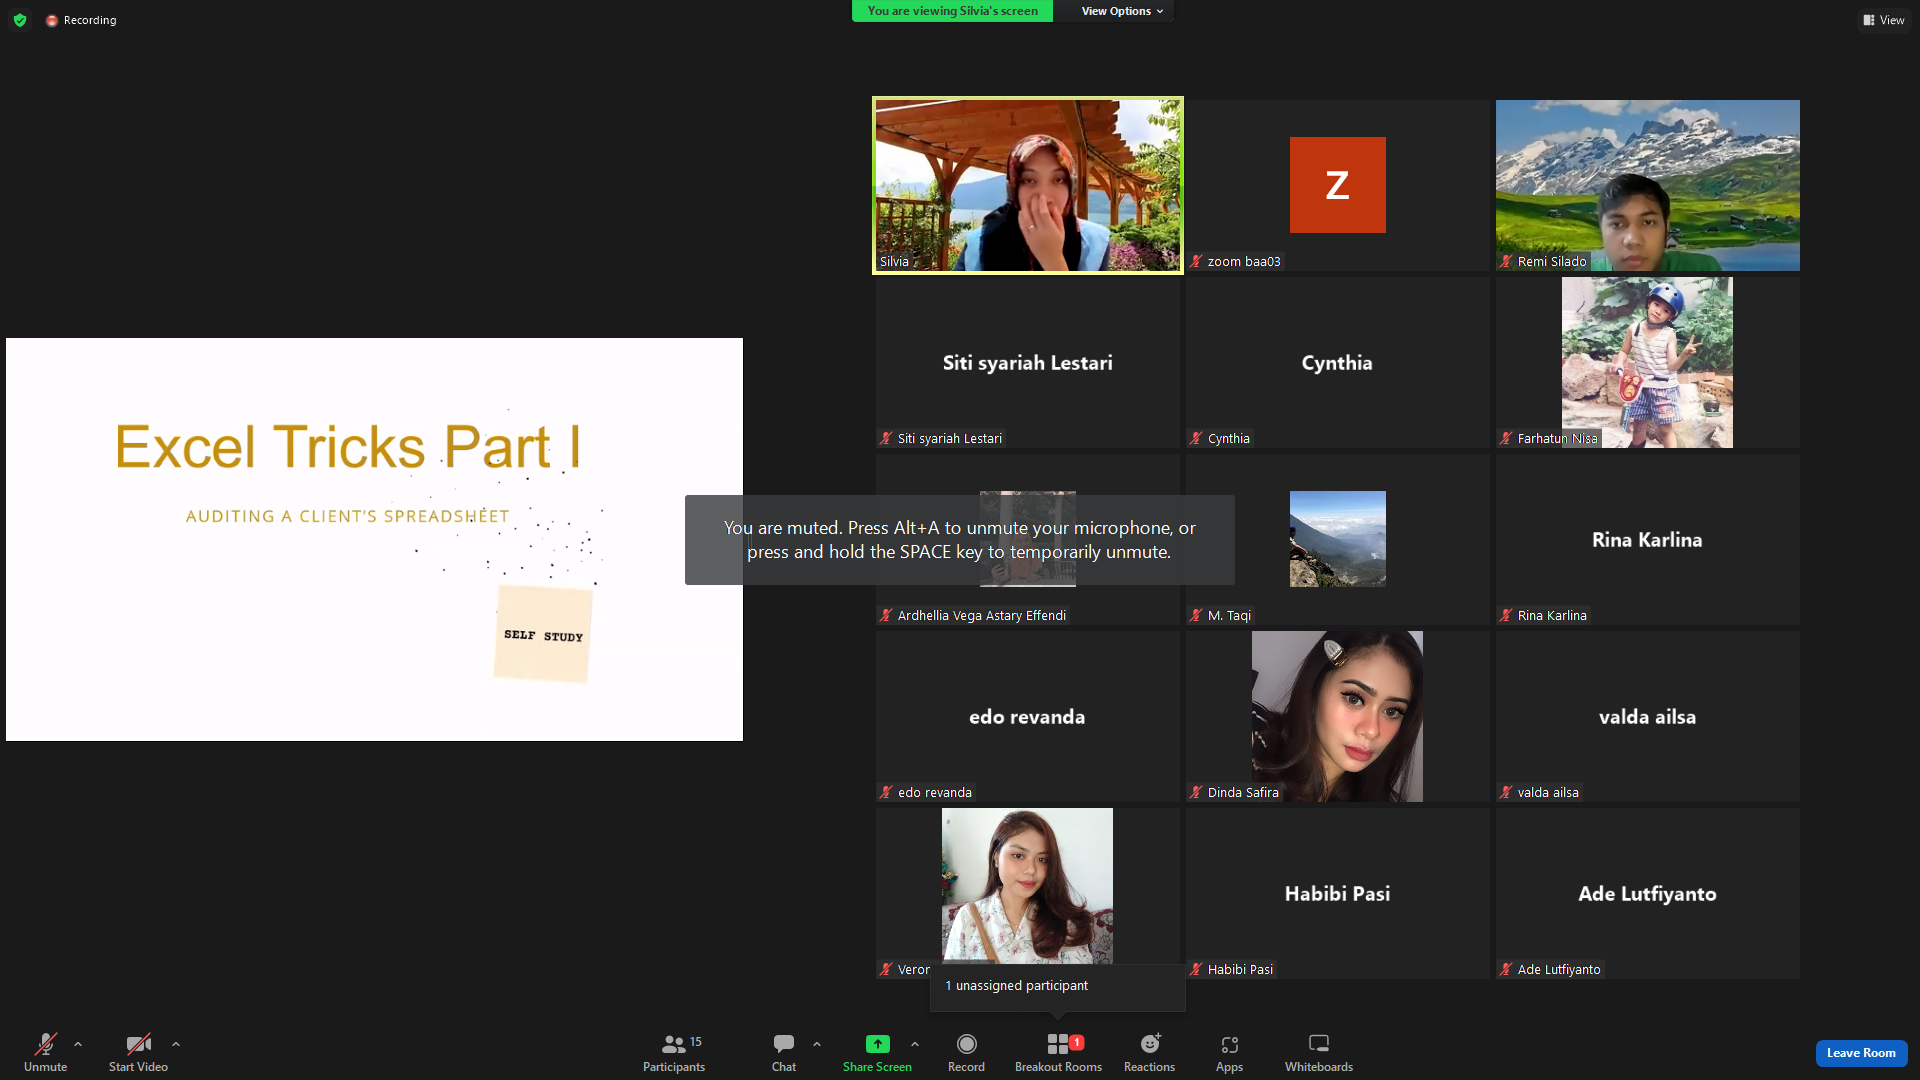Open the Reactions menu
The image size is (1920, 1080).
pyautogui.click(x=1149, y=1052)
